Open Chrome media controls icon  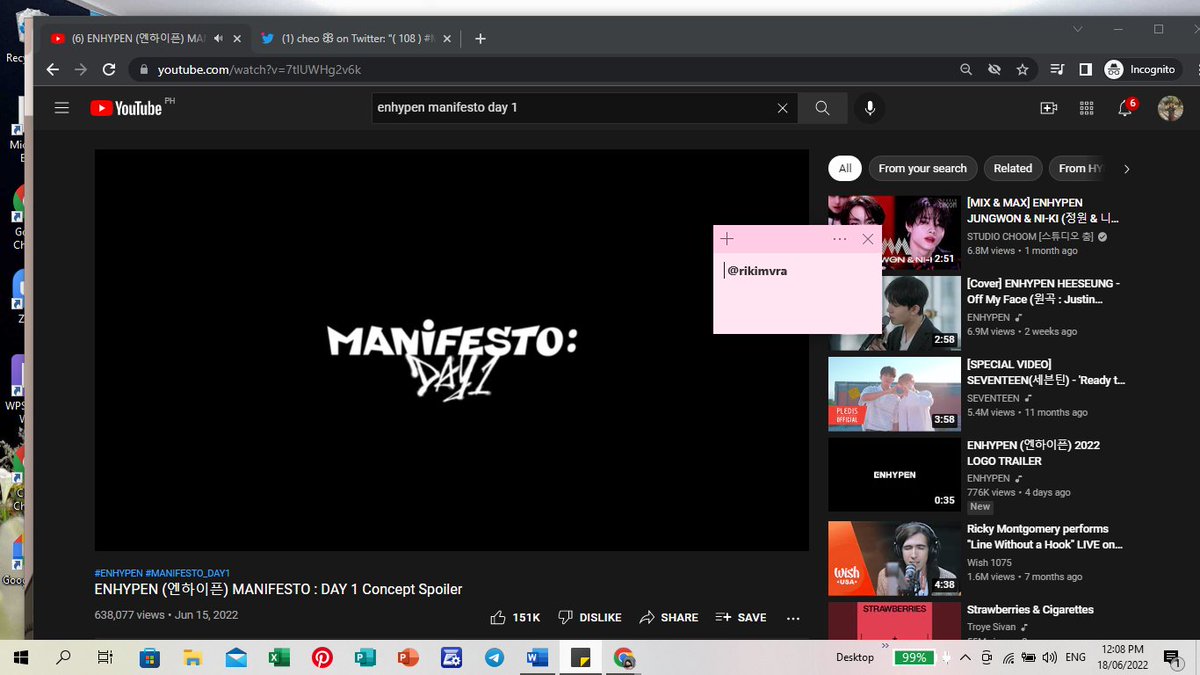click(x=1057, y=70)
